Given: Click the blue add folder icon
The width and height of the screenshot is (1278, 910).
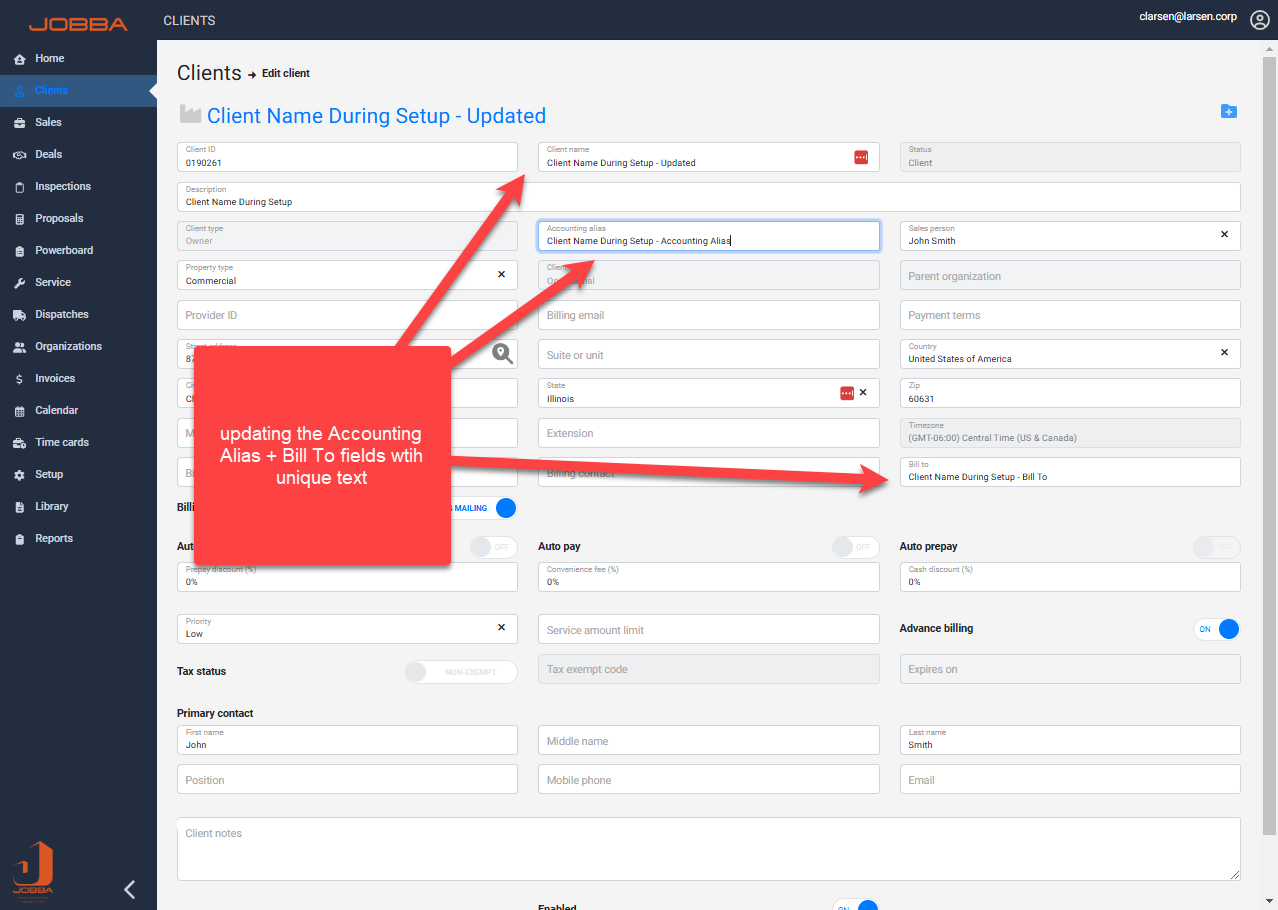Looking at the screenshot, I should 1229,111.
